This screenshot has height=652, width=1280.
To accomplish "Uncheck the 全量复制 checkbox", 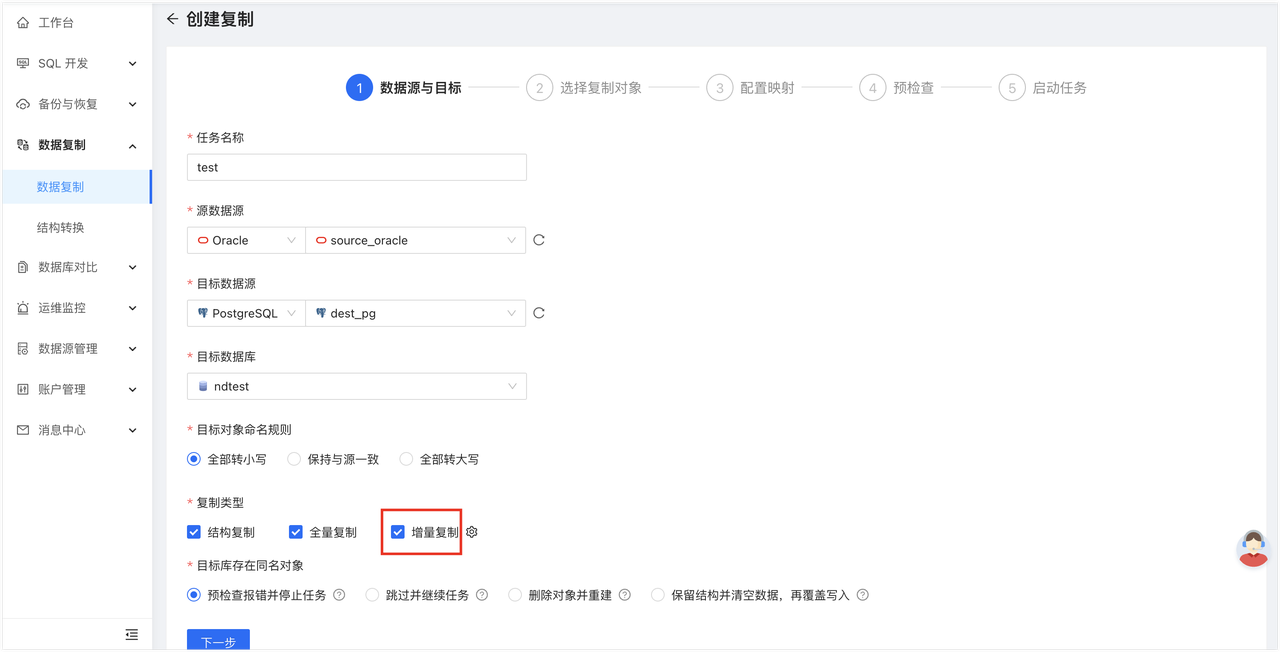I will click(x=295, y=531).
